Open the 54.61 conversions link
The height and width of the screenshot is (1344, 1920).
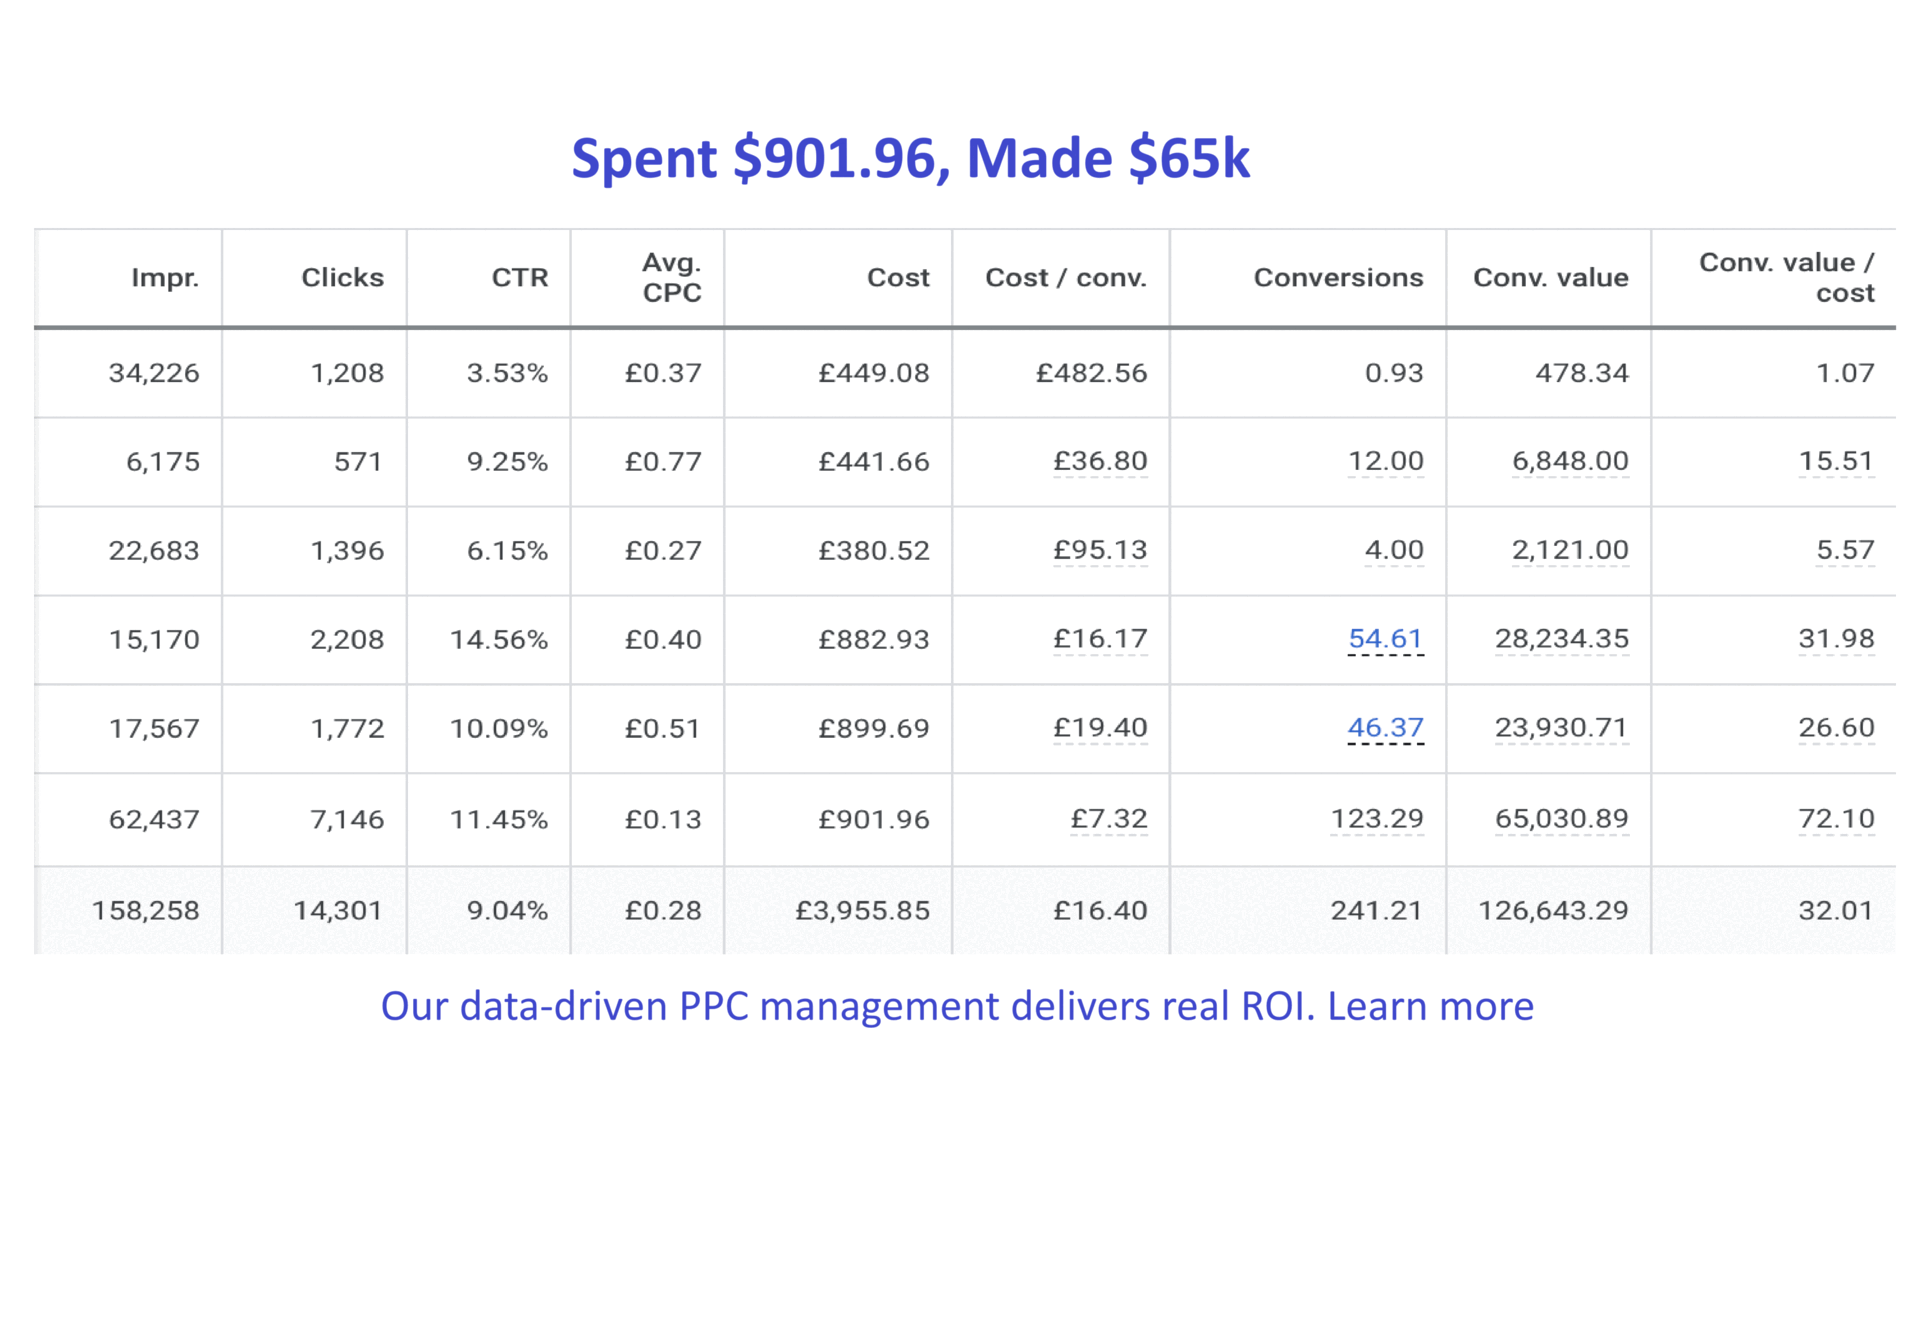[x=1384, y=638]
